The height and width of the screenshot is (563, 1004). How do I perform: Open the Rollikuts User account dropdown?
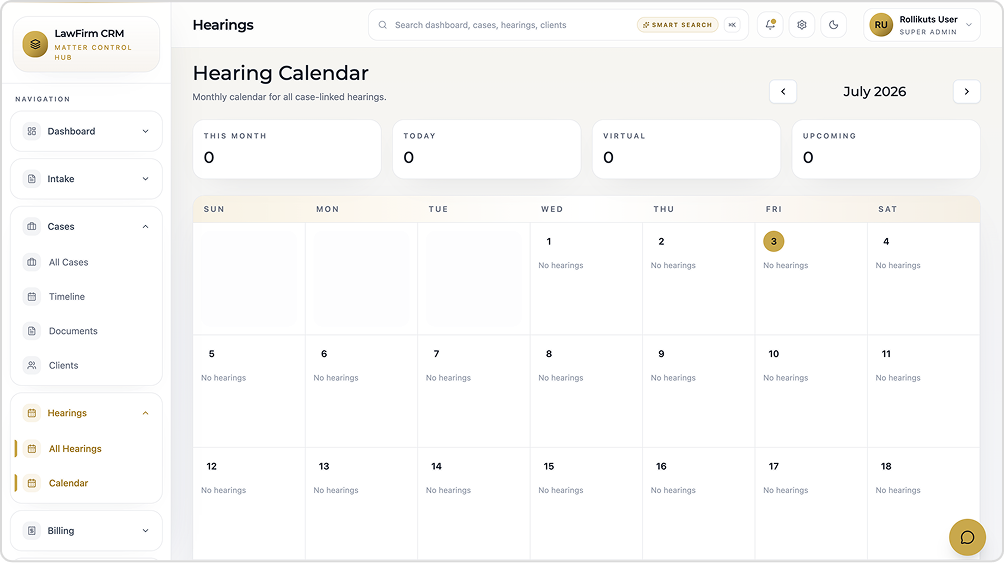(x=921, y=25)
